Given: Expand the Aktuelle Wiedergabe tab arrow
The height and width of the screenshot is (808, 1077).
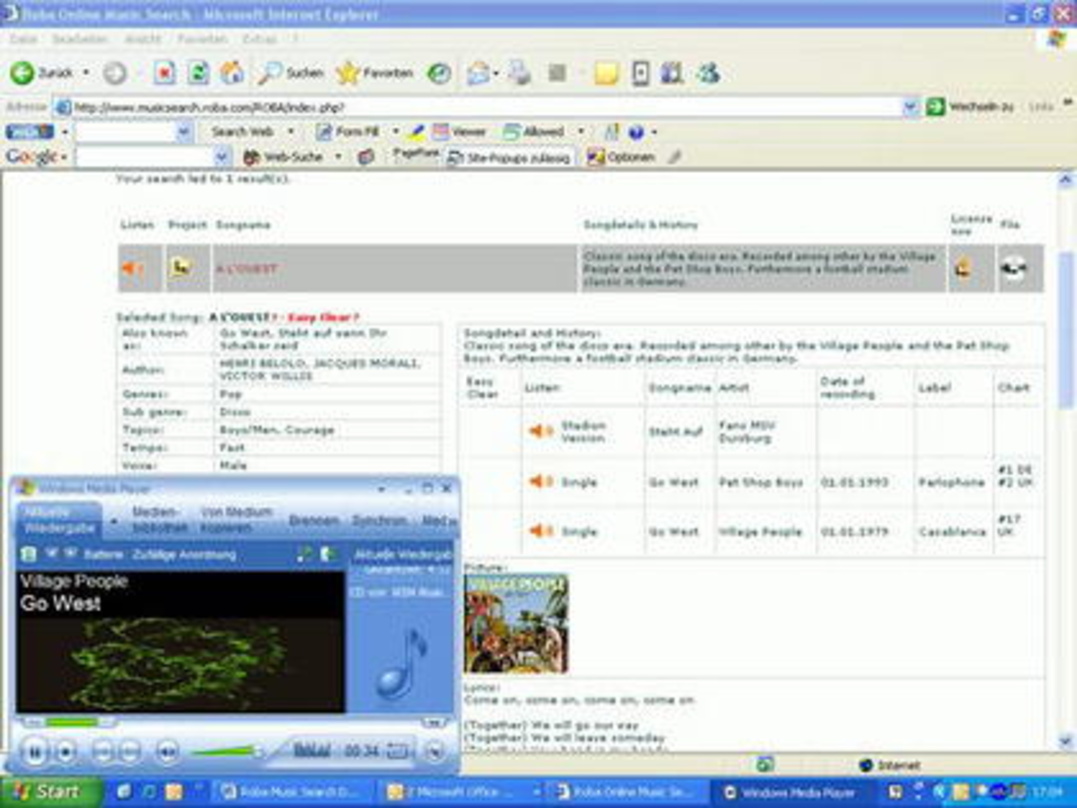Looking at the screenshot, I should (x=114, y=521).
